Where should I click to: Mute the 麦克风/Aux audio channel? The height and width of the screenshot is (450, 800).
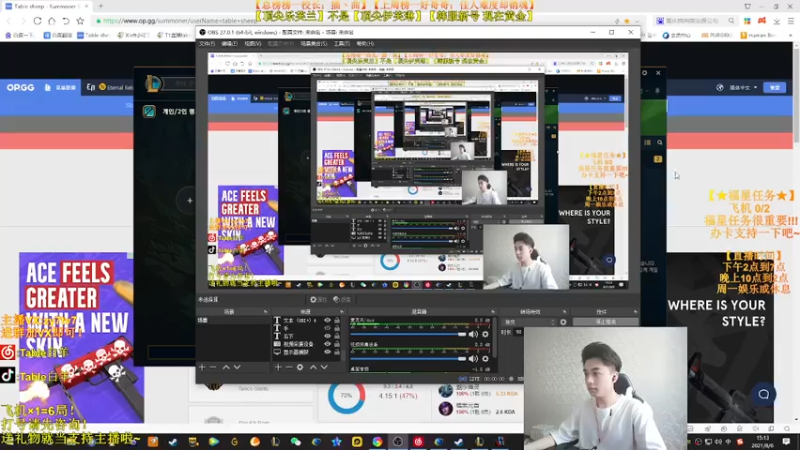pyautogui.click(x=473, y=334)
